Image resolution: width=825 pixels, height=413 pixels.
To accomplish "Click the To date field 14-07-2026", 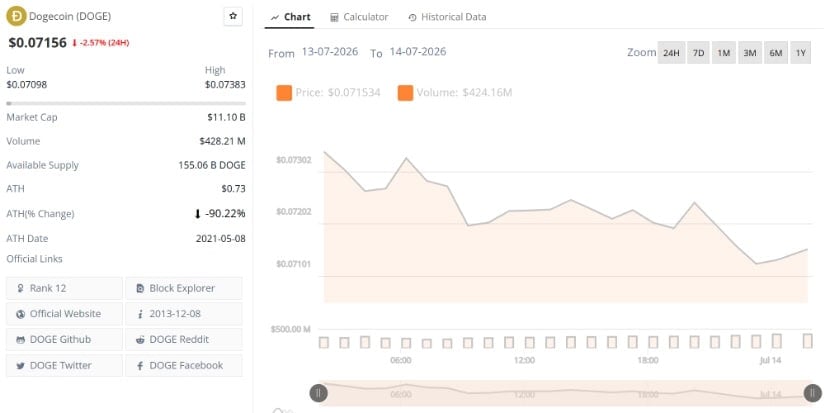I will (418, 52).
